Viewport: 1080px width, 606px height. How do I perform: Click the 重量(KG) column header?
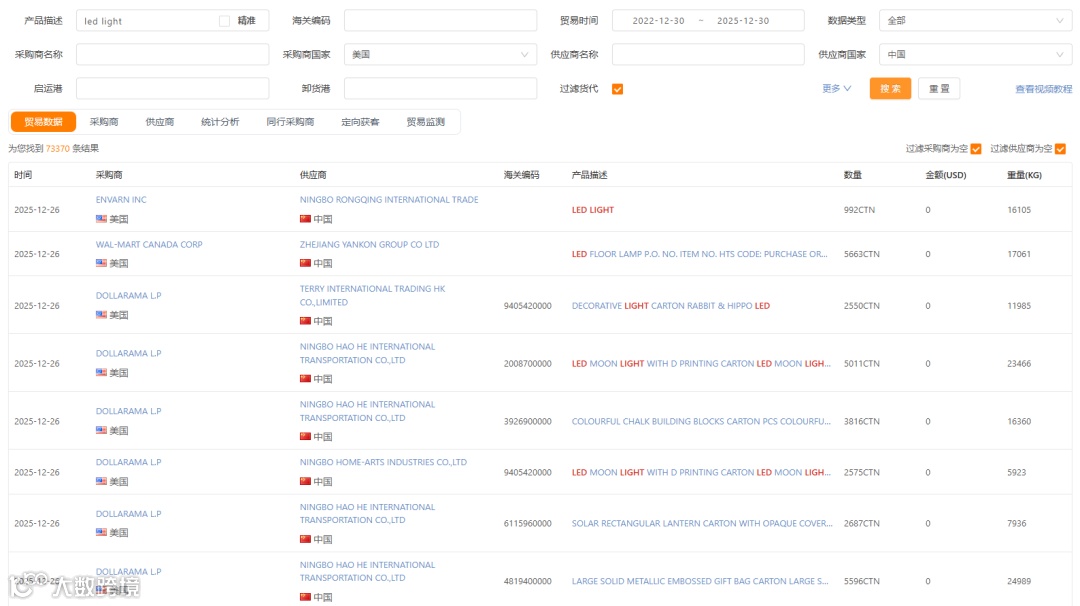pos(1024,175)
